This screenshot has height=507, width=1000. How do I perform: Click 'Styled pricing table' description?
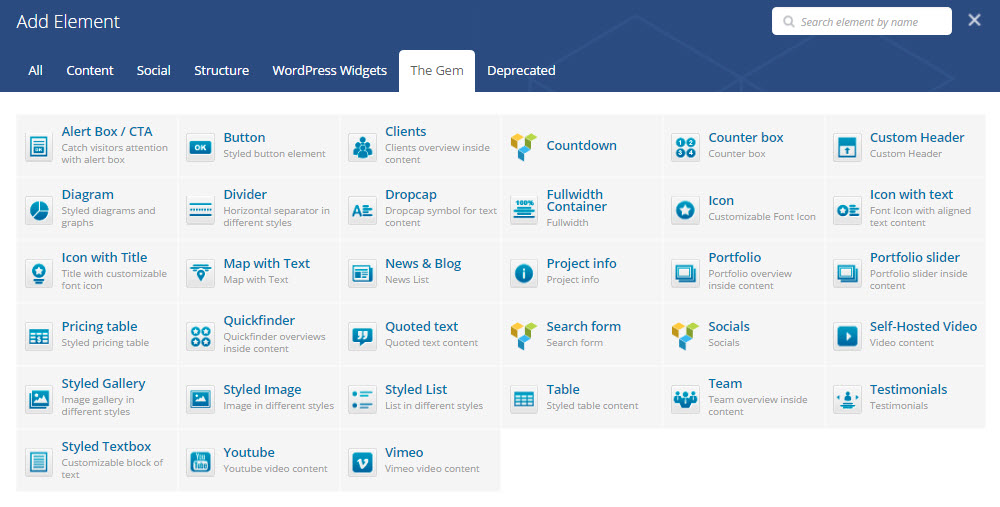pyautogui.click(x=105, y=343)
